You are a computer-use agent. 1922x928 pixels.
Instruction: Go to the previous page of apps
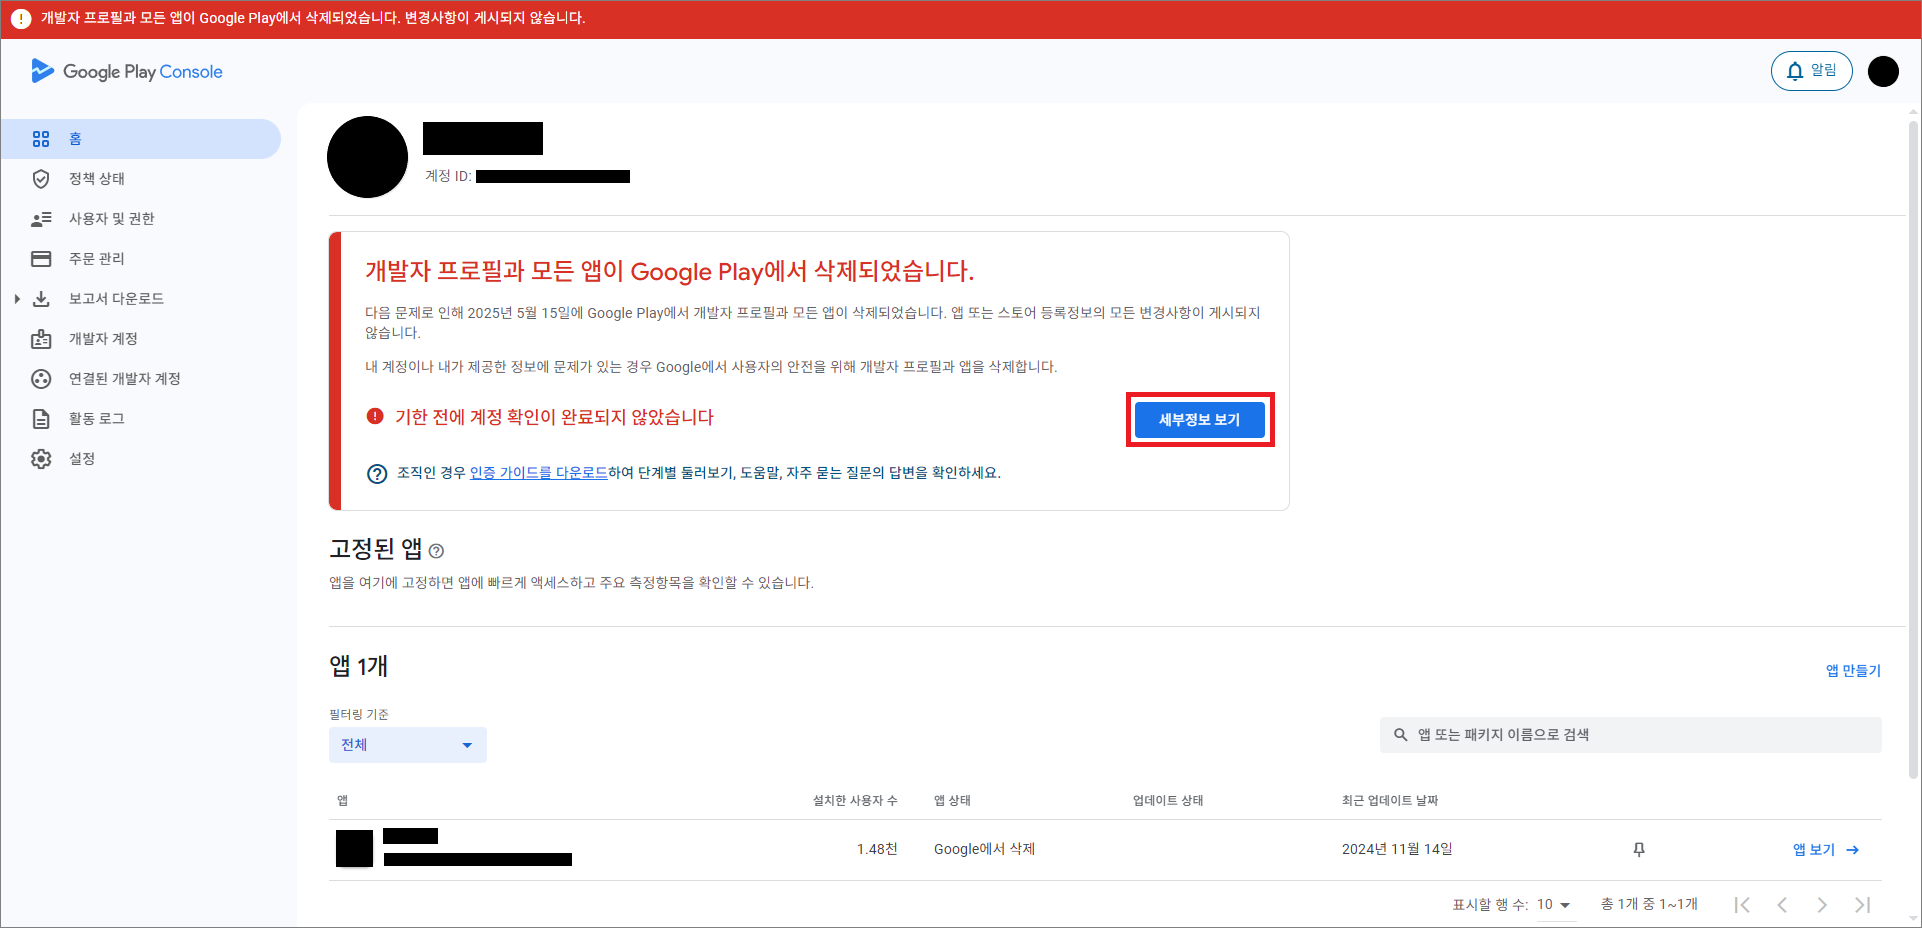click(x=1782, y=905)
